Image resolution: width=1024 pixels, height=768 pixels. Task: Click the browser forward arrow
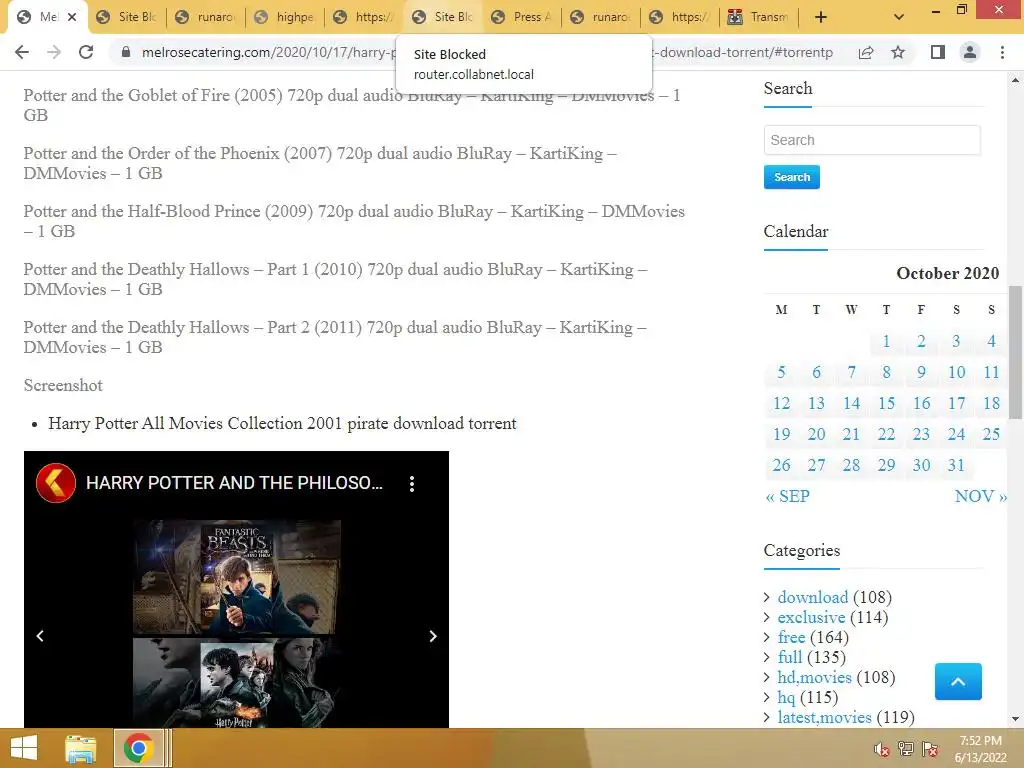point(54,52)
